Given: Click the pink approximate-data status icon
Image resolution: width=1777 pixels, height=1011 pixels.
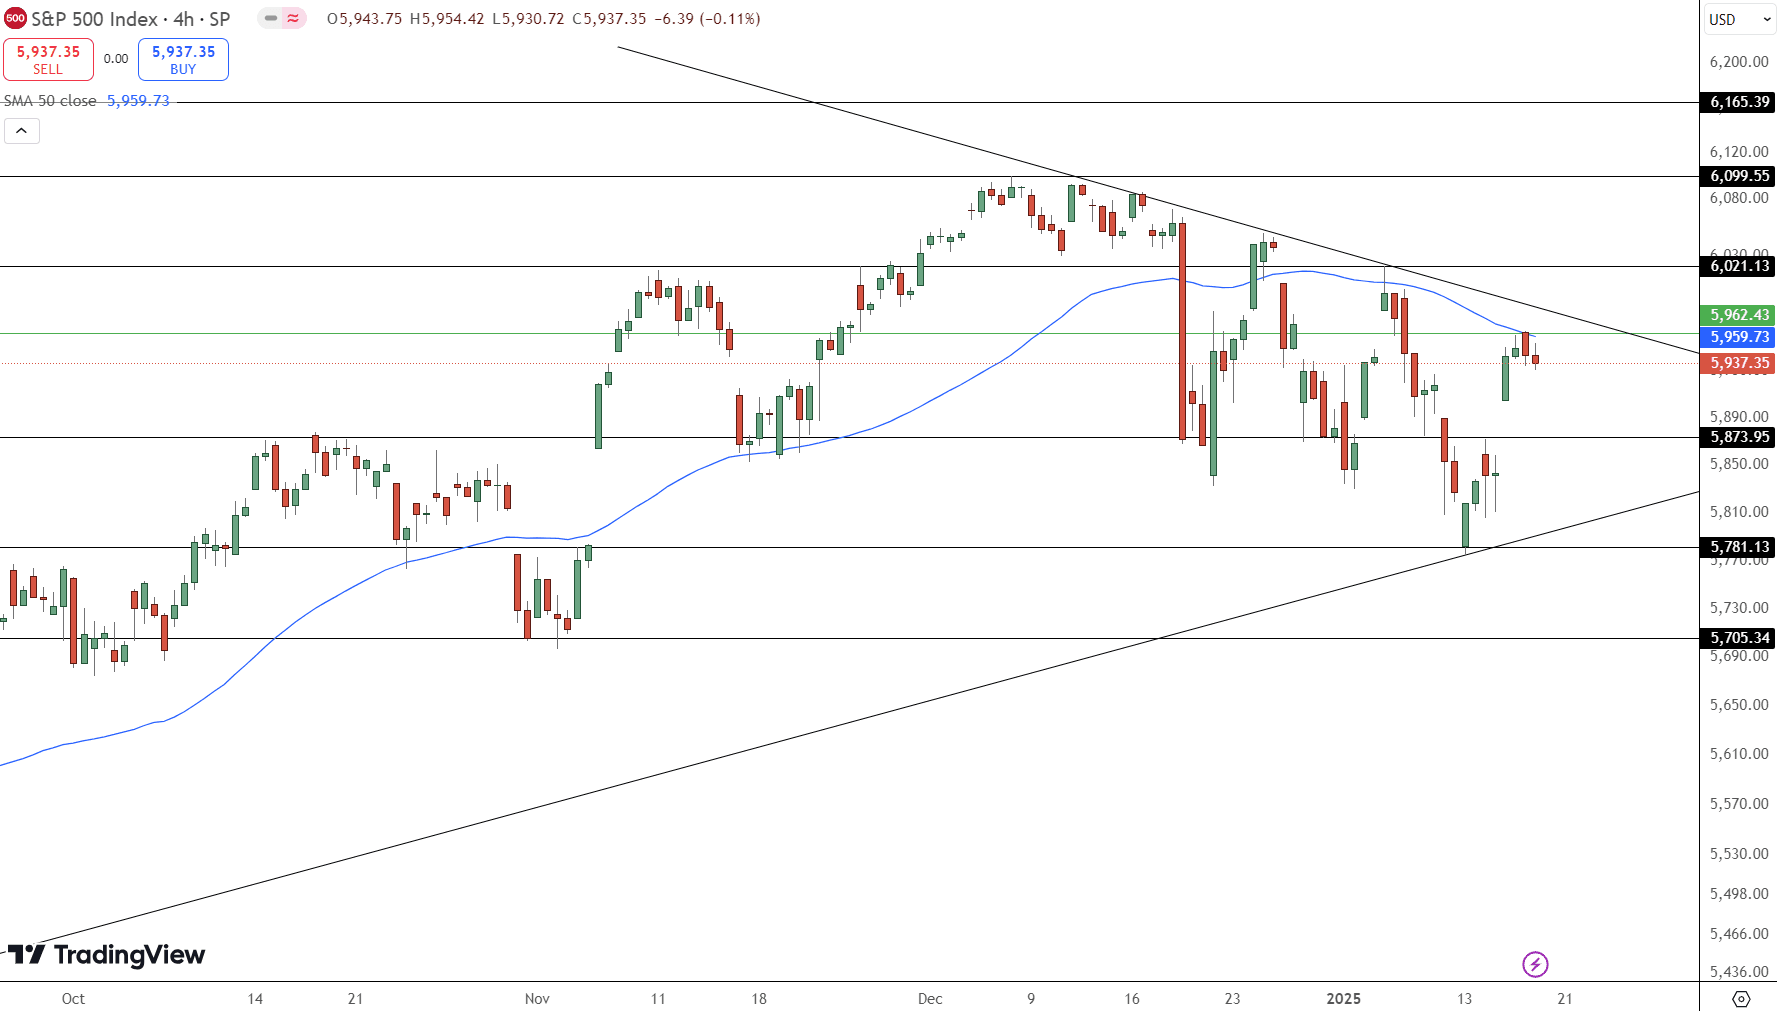Looking at the screenshot, I should [293, 18].
